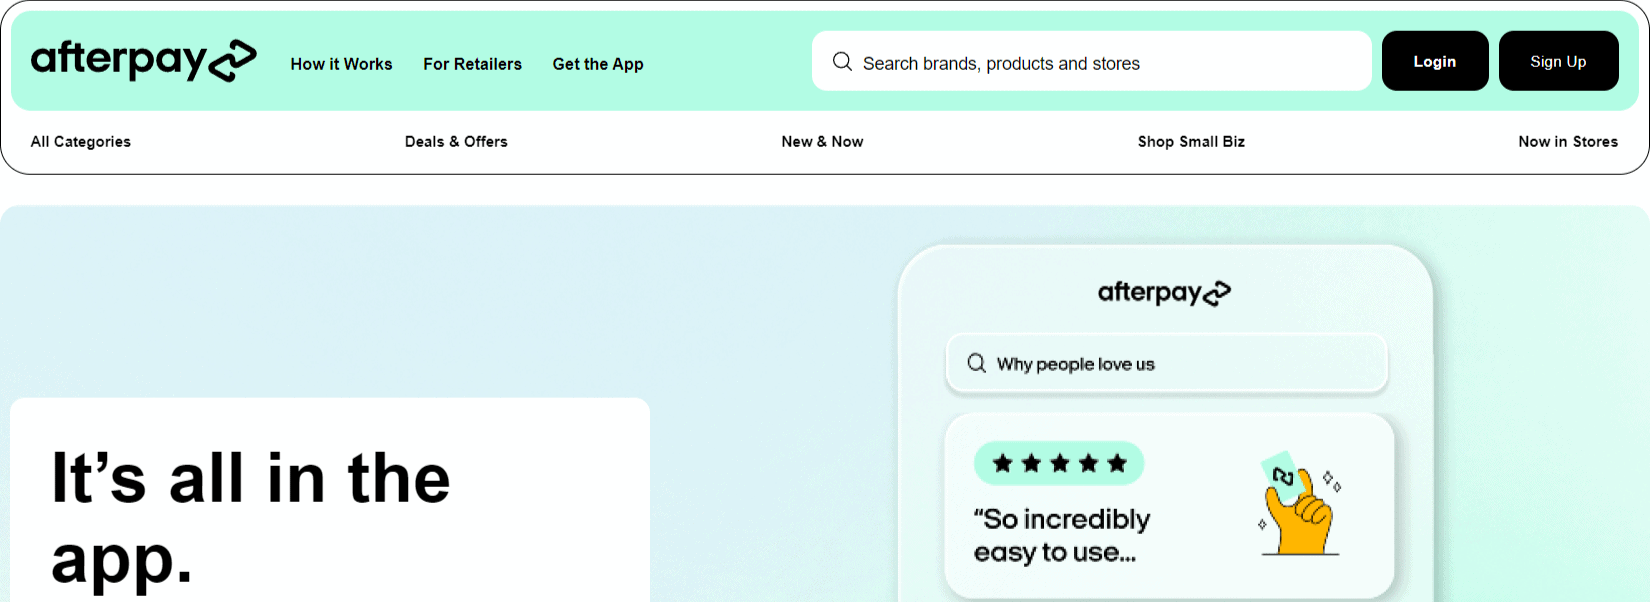Click the search brands input field
This screenshot has width=1650, height=602.
1090,61
